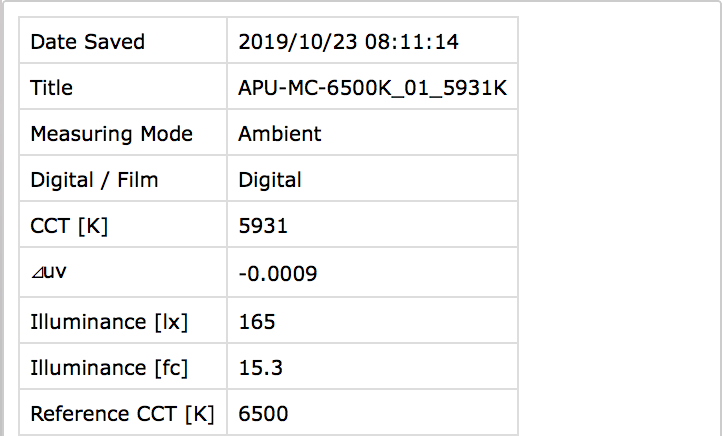Click the Illuminance [lx] label
Image resolution: width=722 pixels, height=436 pixels.
coord(109,322)
